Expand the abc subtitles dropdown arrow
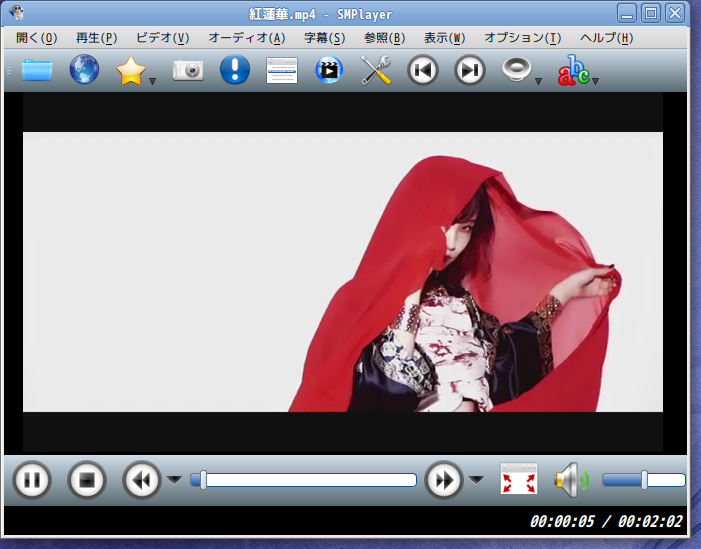This screenshot has height=549, width=701. pos(595,81)
